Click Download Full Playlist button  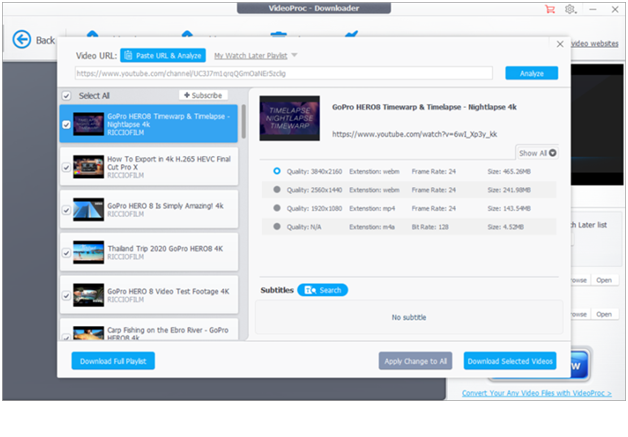[x=113, y=361]
